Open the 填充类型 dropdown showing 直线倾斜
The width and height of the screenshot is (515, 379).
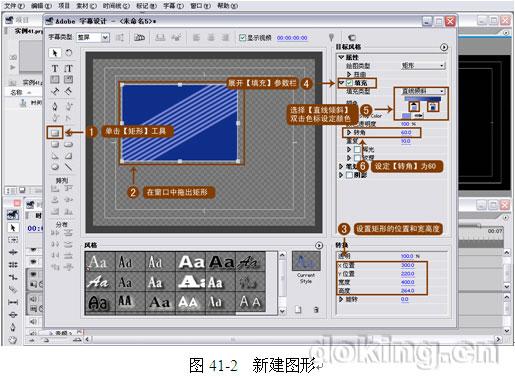[423, 91]
